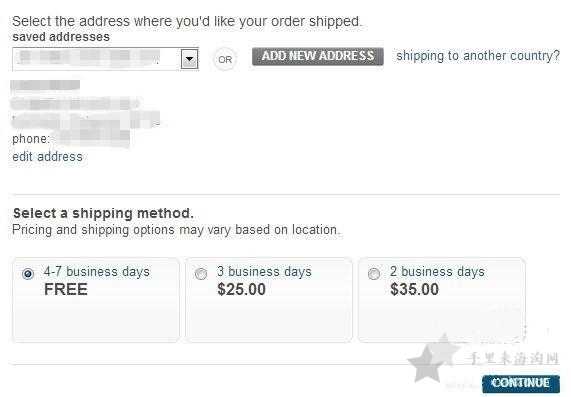Viewport: 571px width, 397px height.
Task: Click the 'Select a shipping method.' heading
Action: coord(103,213)
